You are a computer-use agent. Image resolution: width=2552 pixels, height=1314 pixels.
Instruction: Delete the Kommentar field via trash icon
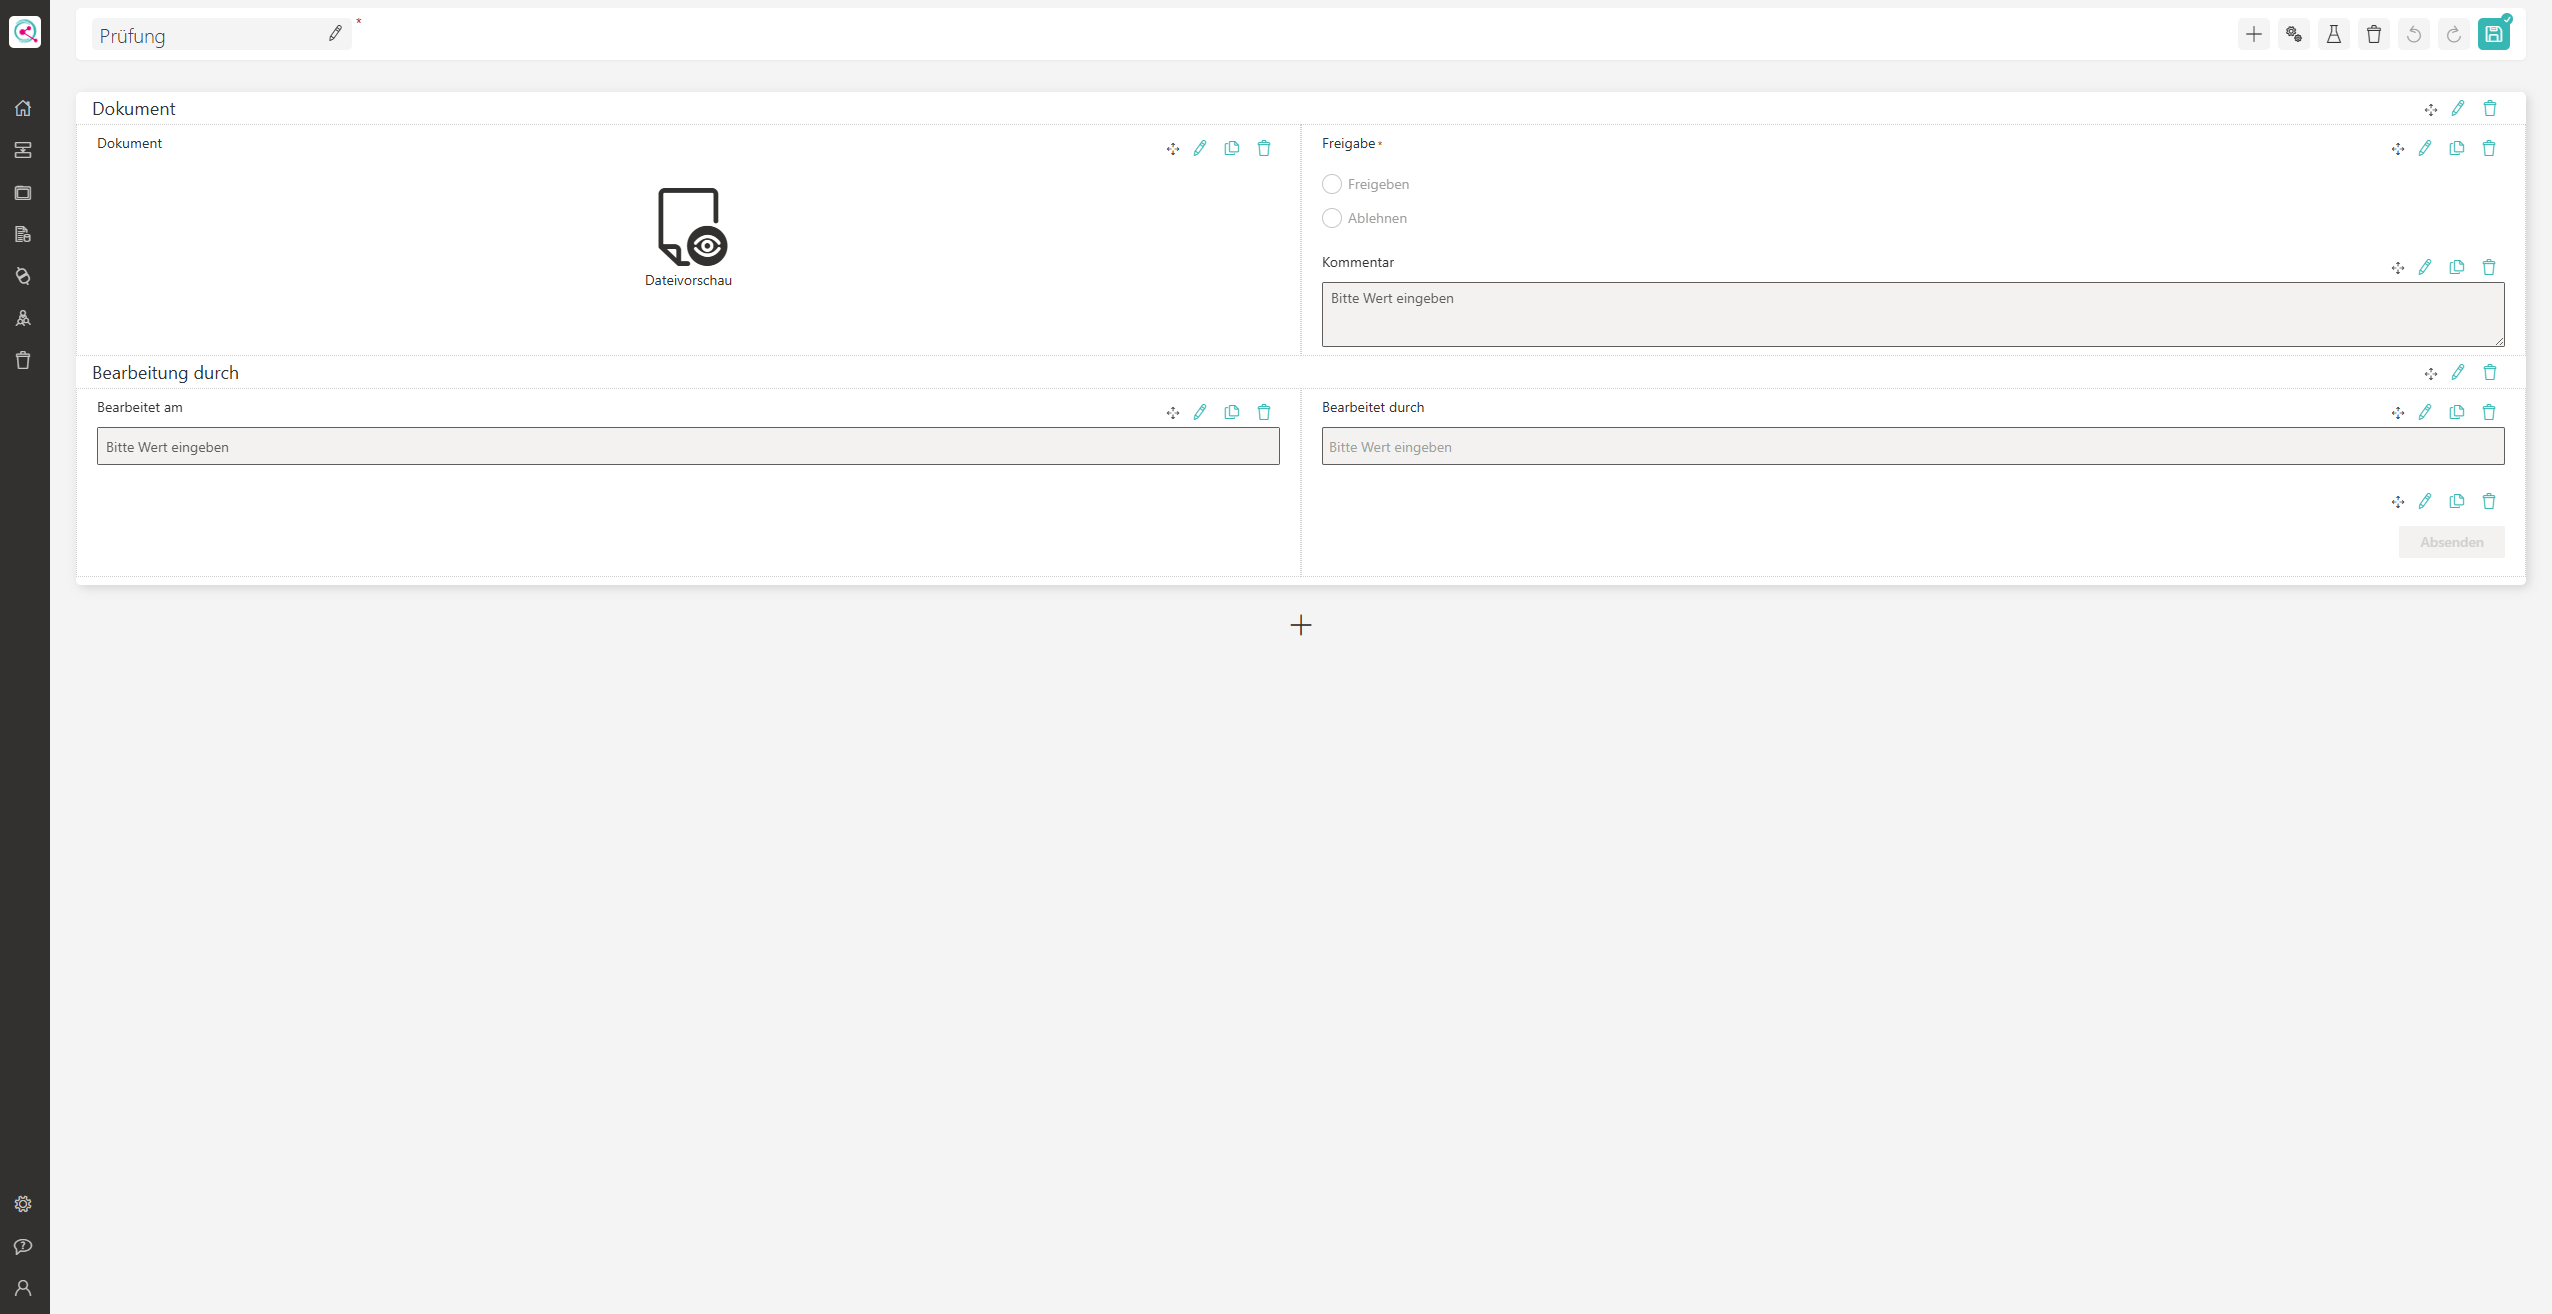2489,267
